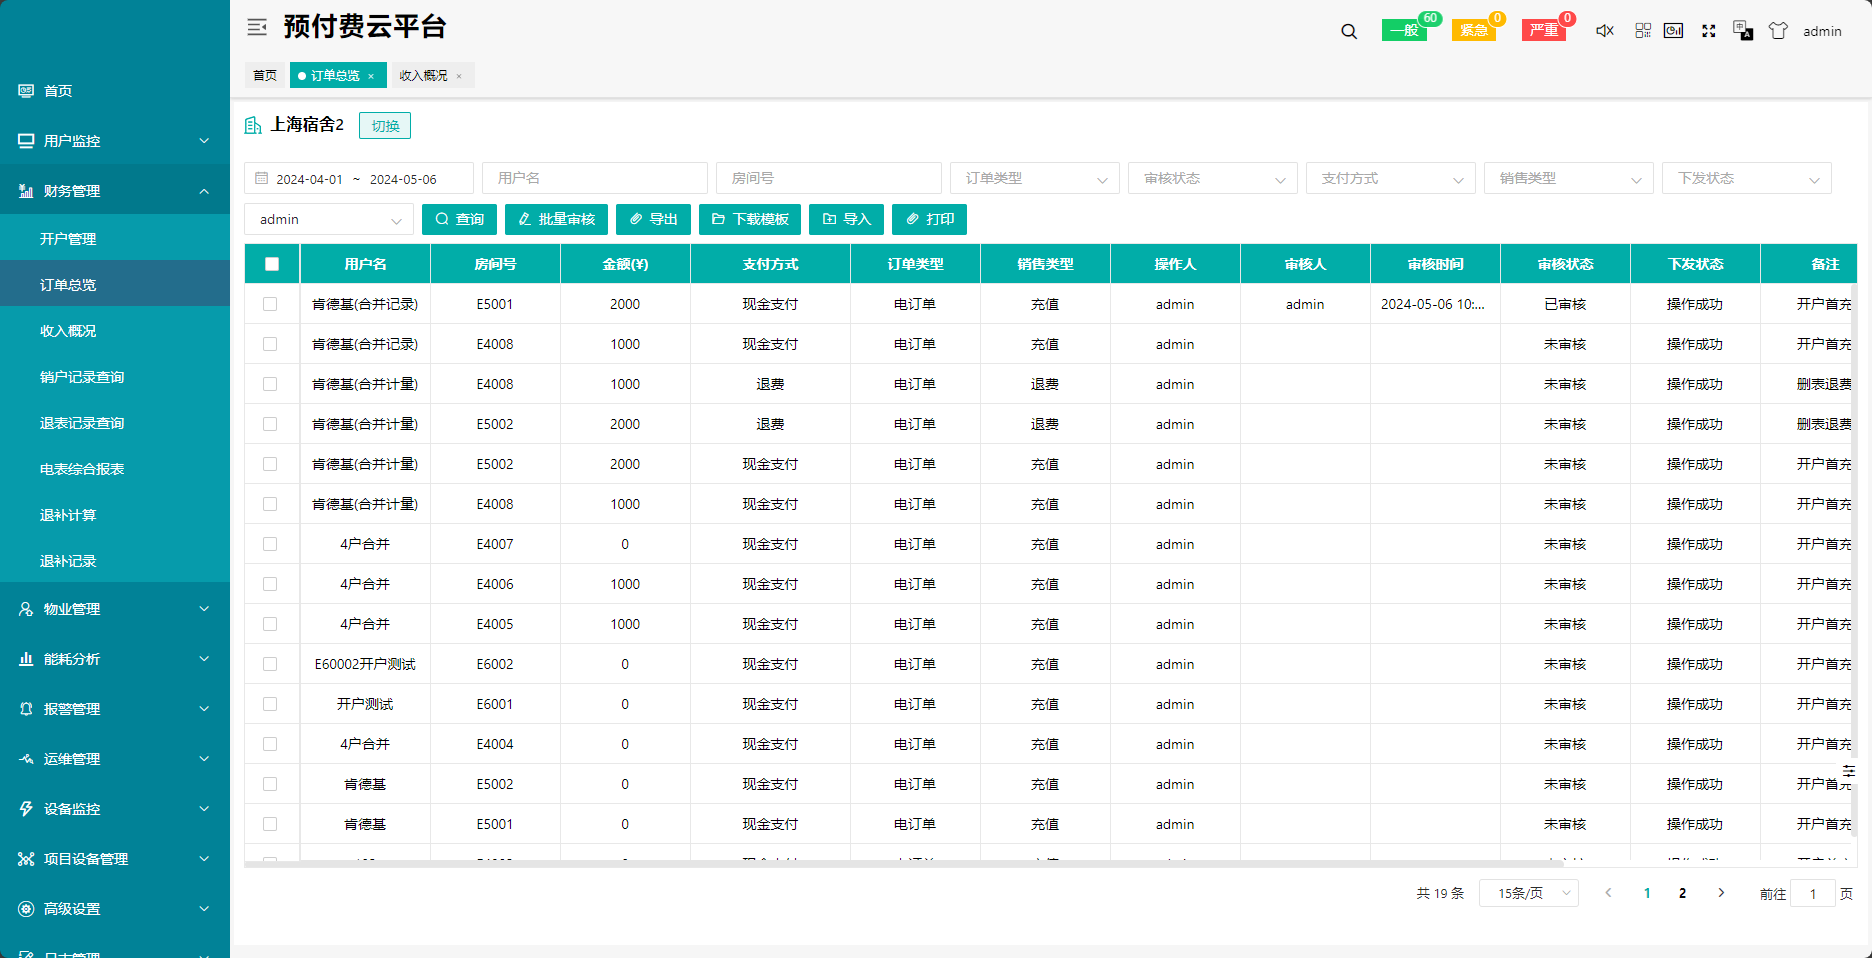Open the 15条/页 page size dropdown
This screenshot has width=1872, height=958.
point(1528,893)
